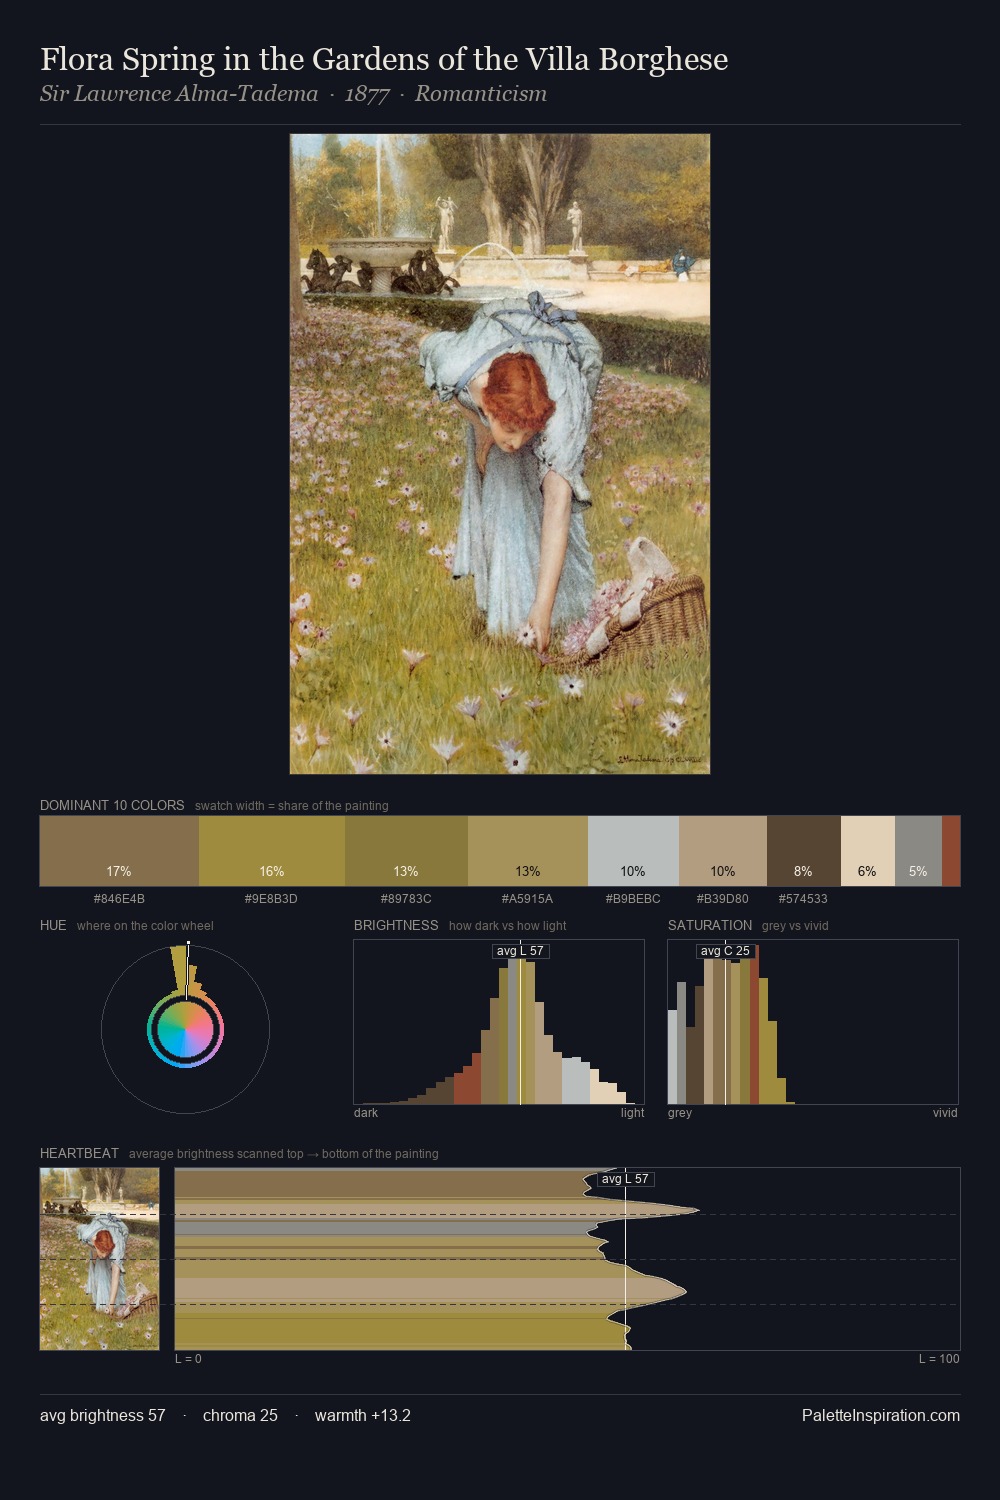This screenshot has width=1000, height=1500.
Task: Click the hex label #89783C
Action: coord(406,899)
